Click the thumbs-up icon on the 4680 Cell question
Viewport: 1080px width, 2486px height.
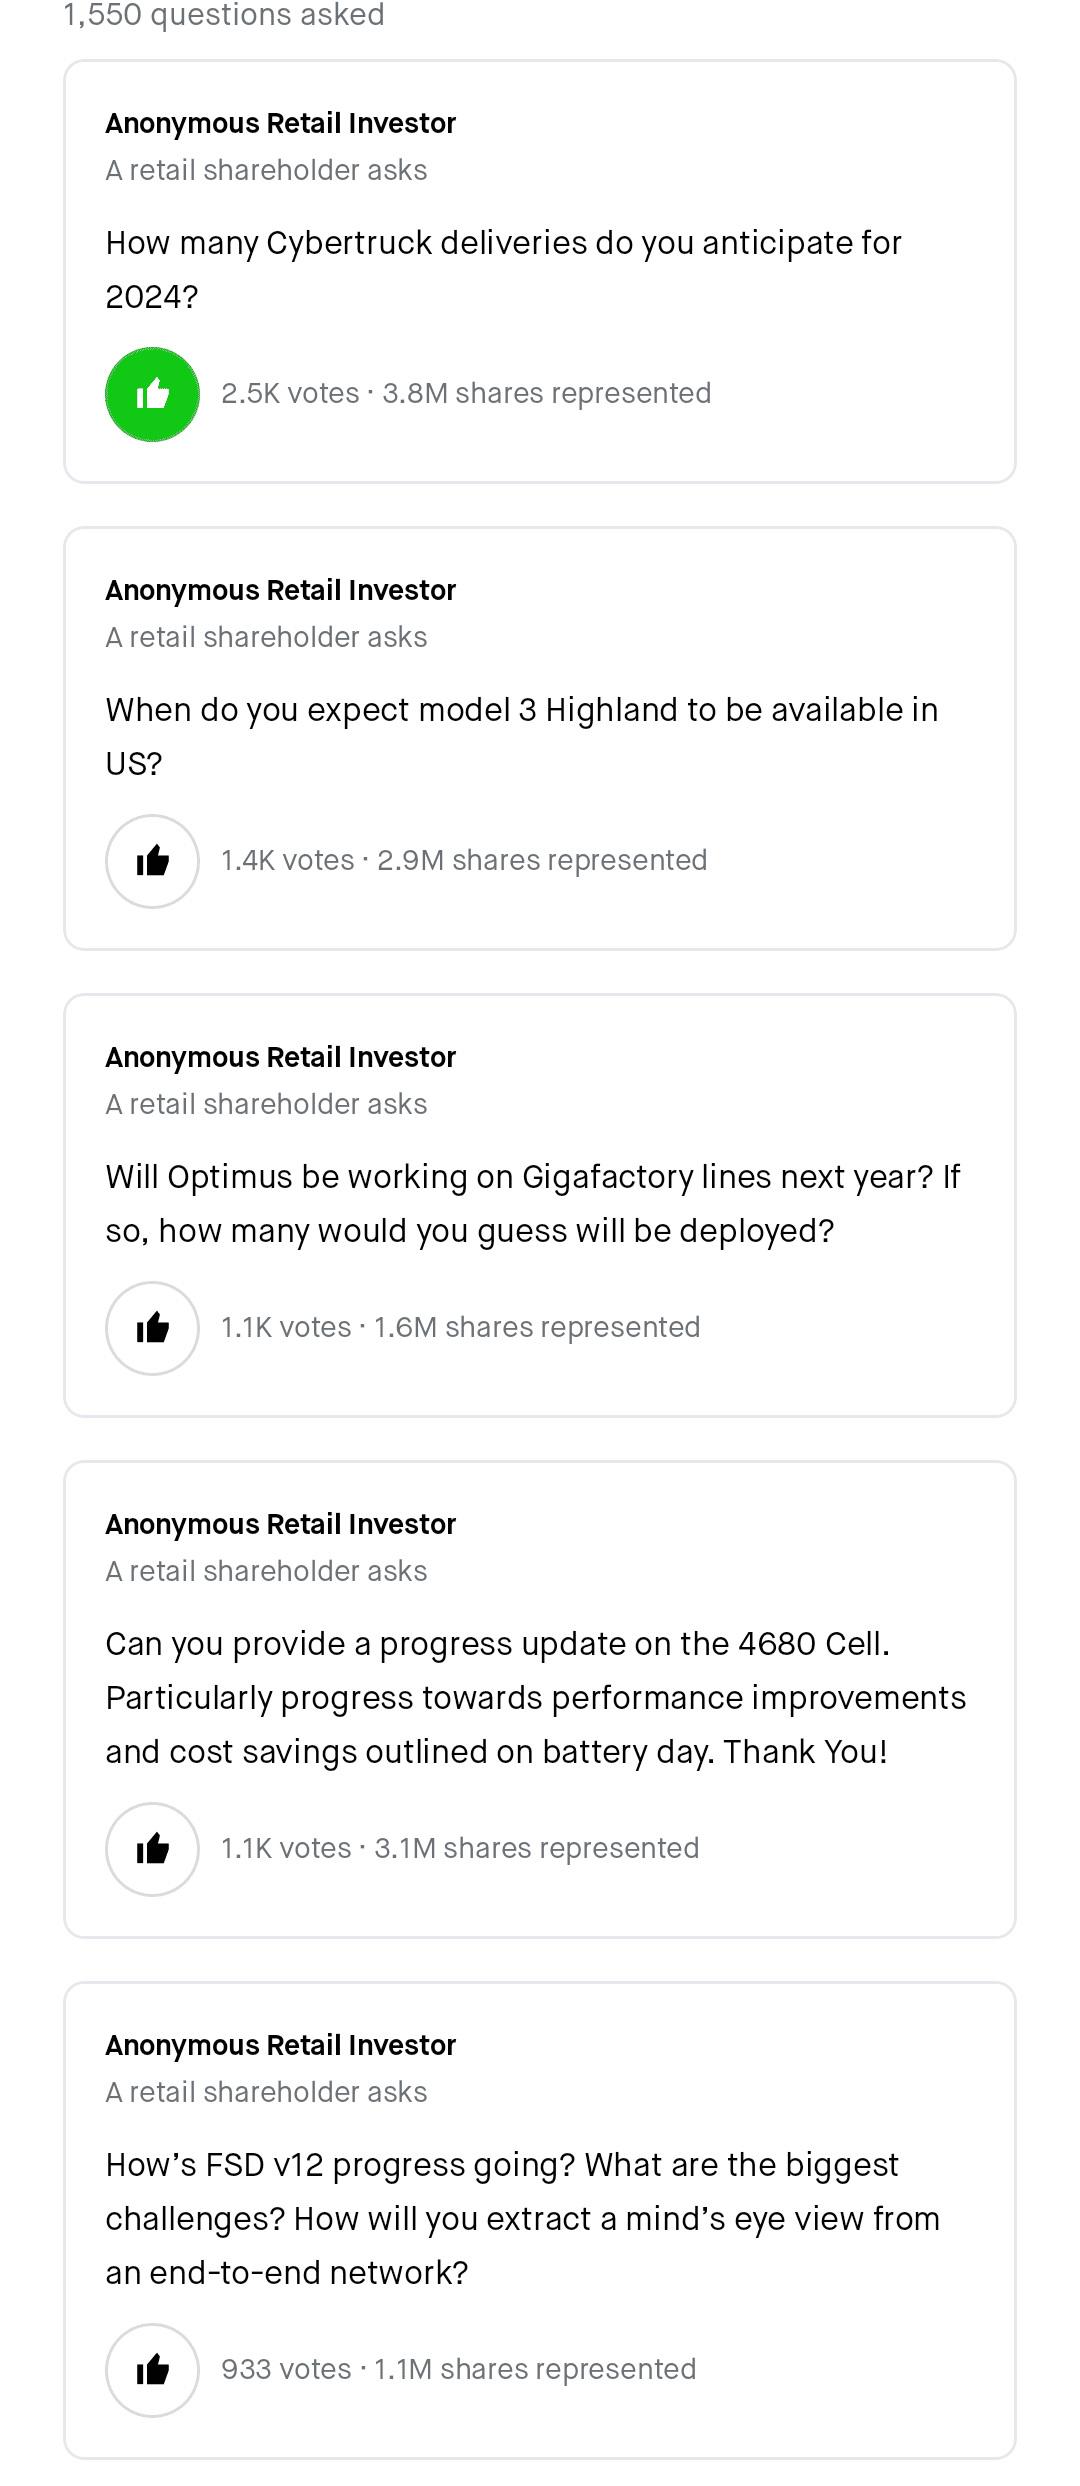[152, 1849]
